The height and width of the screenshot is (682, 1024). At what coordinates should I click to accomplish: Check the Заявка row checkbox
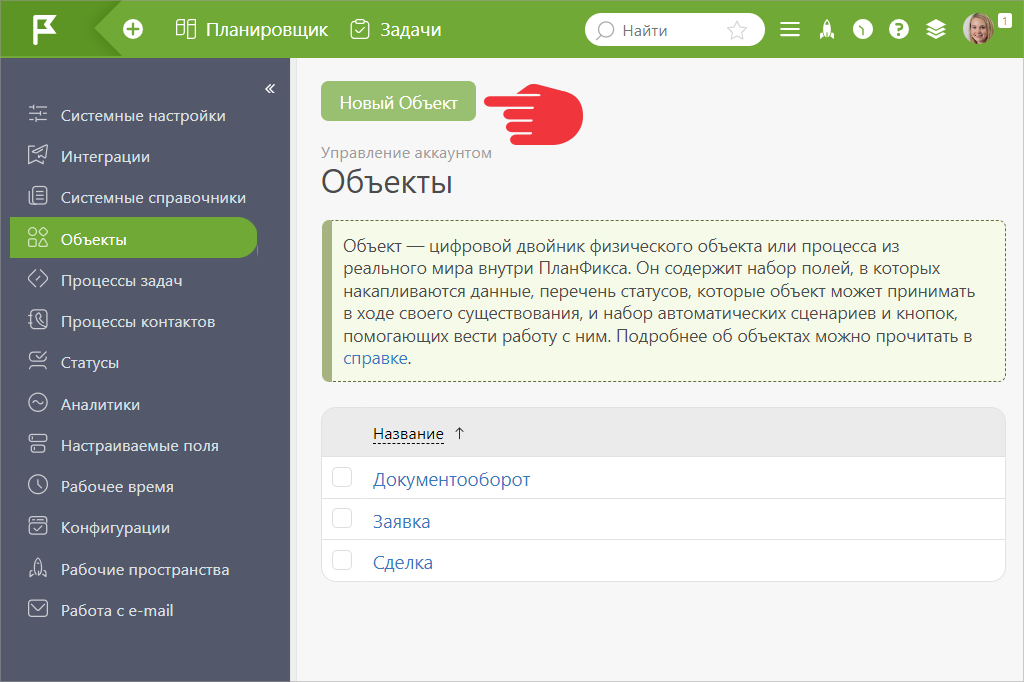point(342,519)
